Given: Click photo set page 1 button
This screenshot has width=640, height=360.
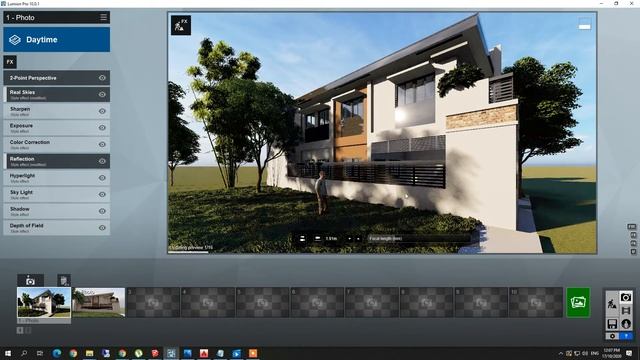Looking at the screenshot, I should pyautogui.click(x=20, y=330).
